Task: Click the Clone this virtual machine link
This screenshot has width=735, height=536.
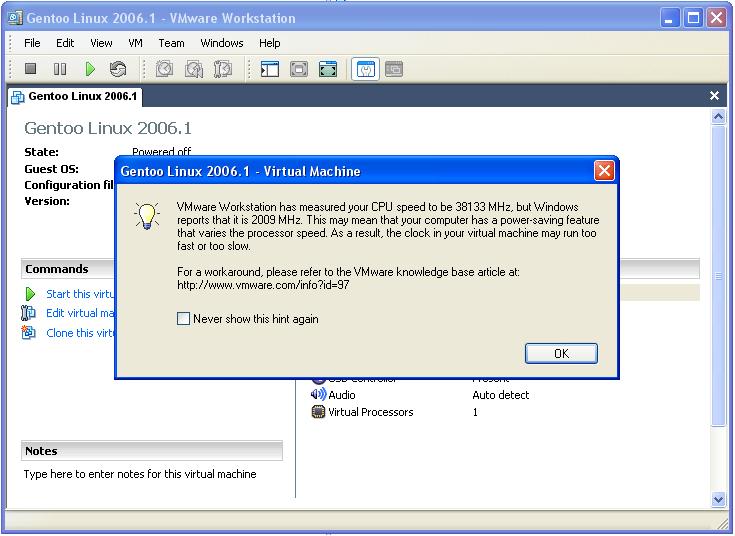Action: click(x=80, y=333)
